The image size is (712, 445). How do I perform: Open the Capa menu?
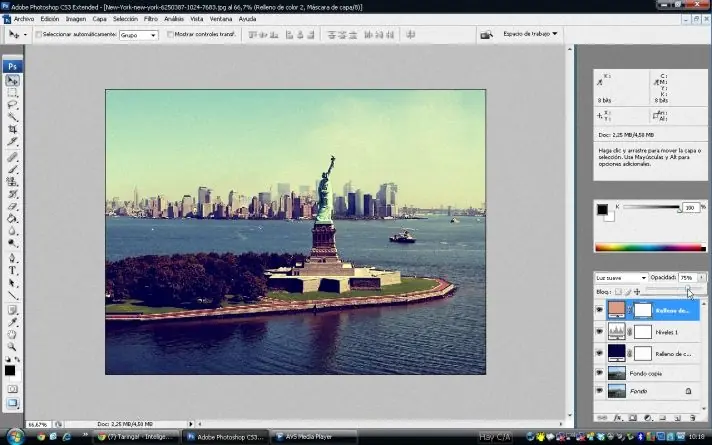pos(99,18)
